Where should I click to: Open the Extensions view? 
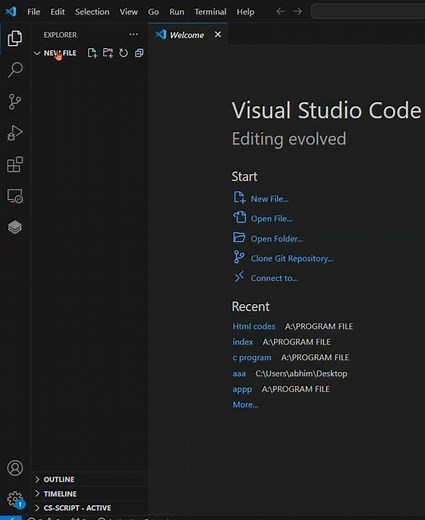15,164
